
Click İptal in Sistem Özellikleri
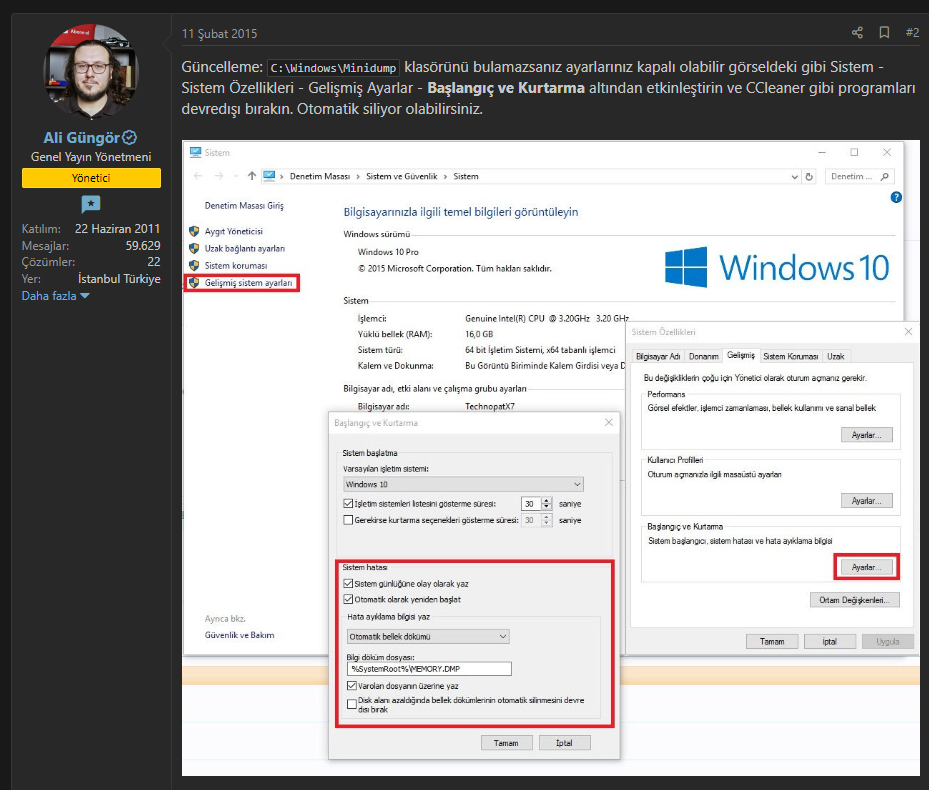click(829, 641)
